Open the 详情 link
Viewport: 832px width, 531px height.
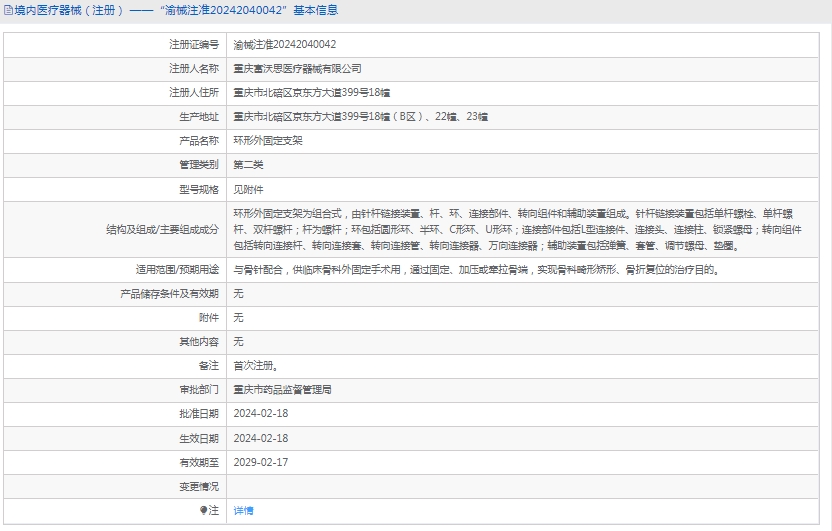click(243, 510)
